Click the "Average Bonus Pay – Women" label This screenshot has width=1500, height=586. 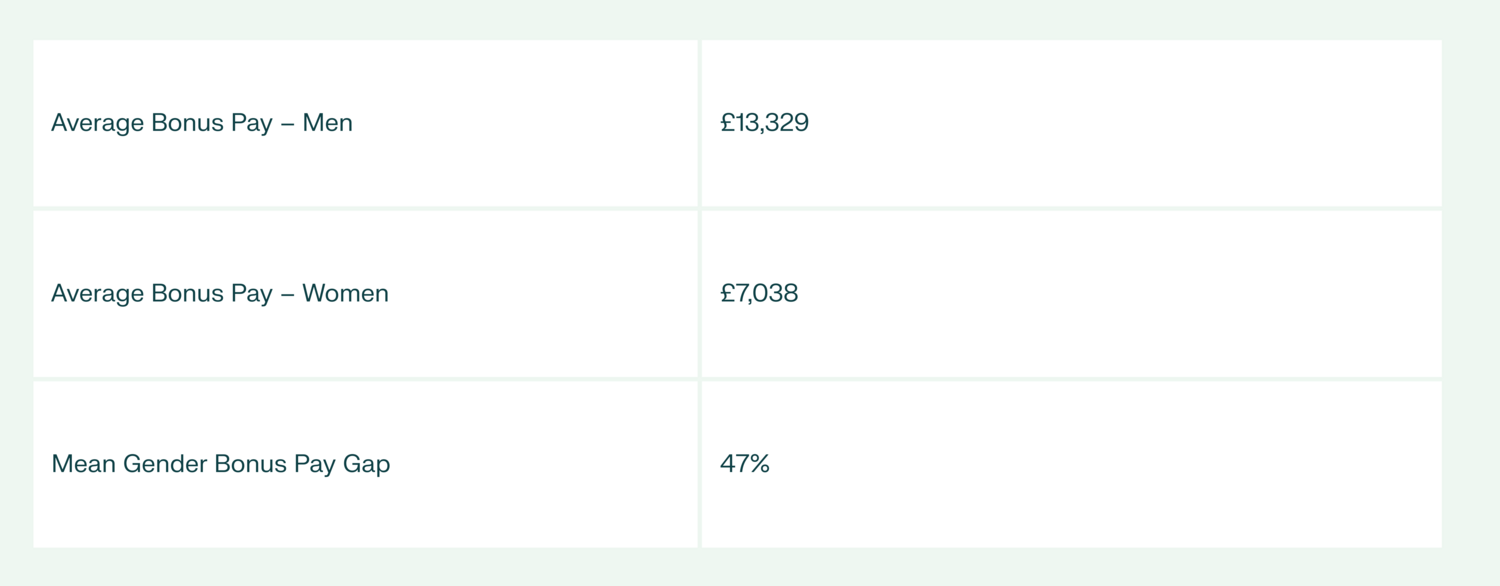click(219, 293)
